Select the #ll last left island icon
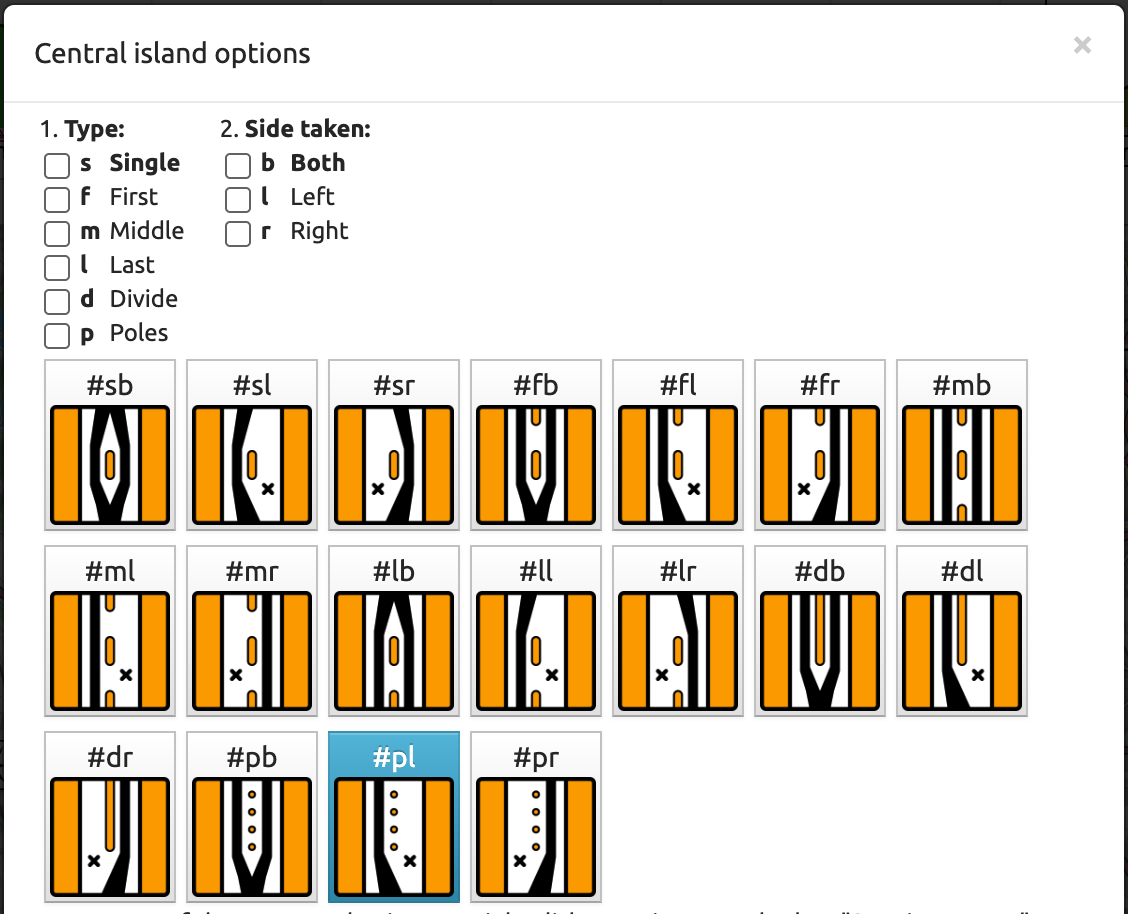 536,631
